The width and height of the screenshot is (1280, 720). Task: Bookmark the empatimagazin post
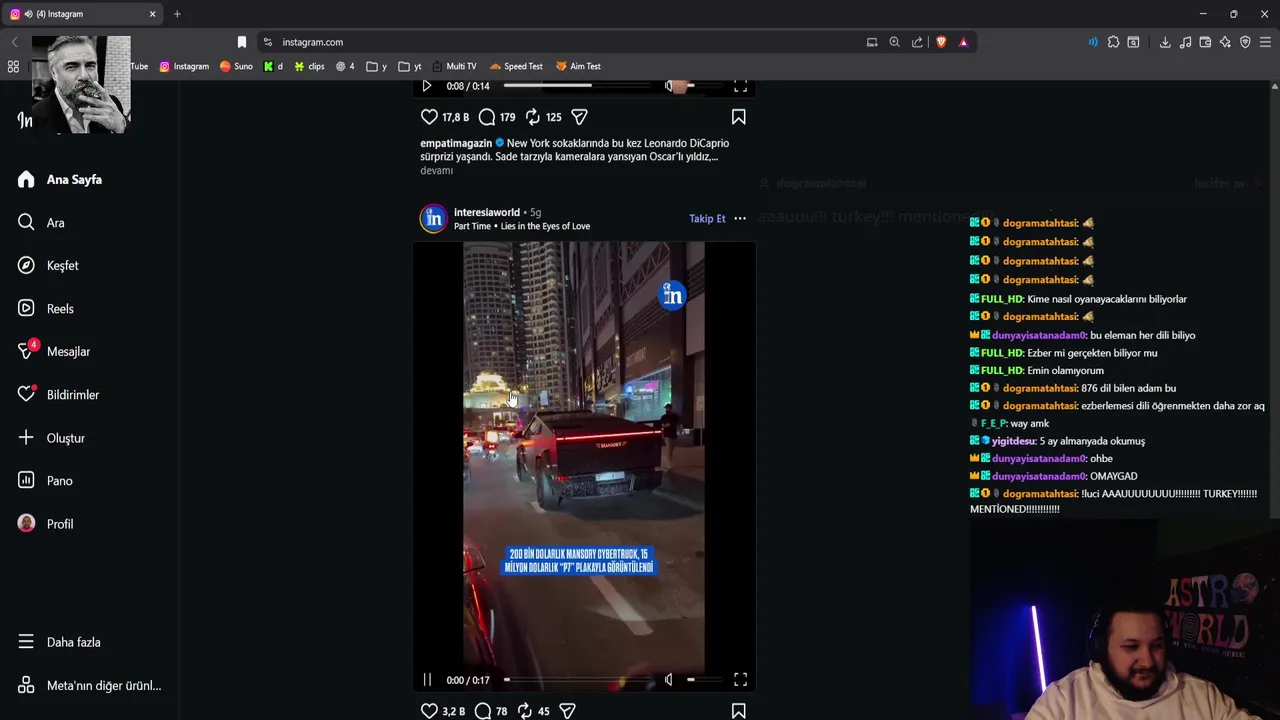[738, 117]
